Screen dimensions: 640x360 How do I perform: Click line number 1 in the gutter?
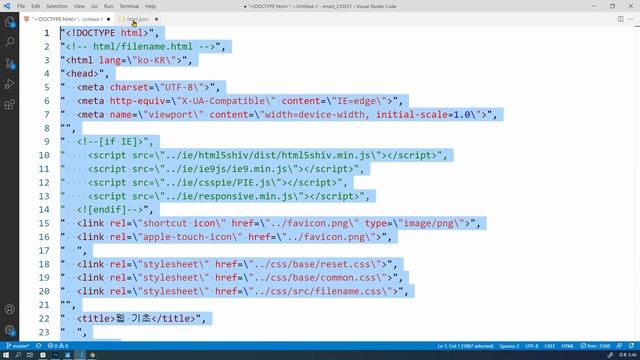47,33
